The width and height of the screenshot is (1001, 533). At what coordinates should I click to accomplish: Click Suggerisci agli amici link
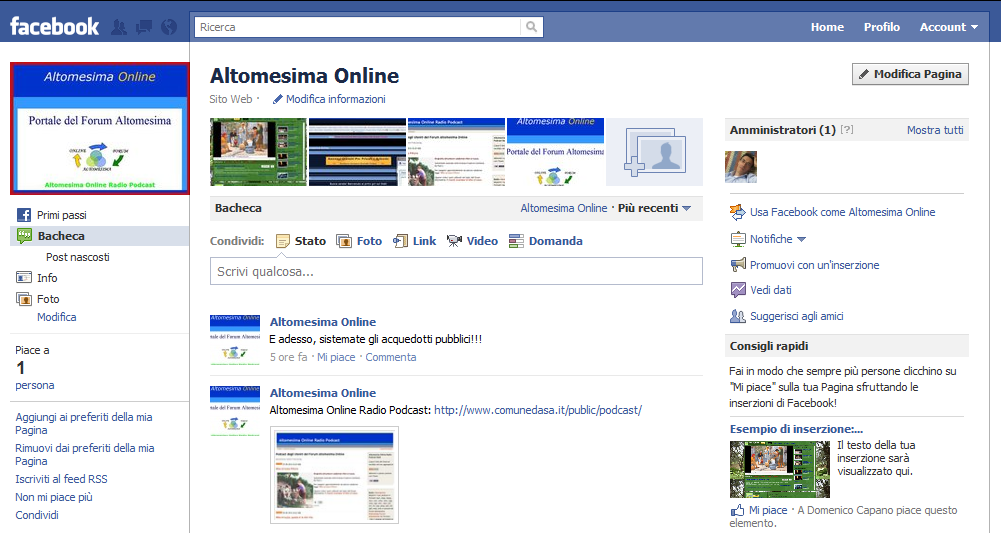pyautogui.click(x=796, y=316)
